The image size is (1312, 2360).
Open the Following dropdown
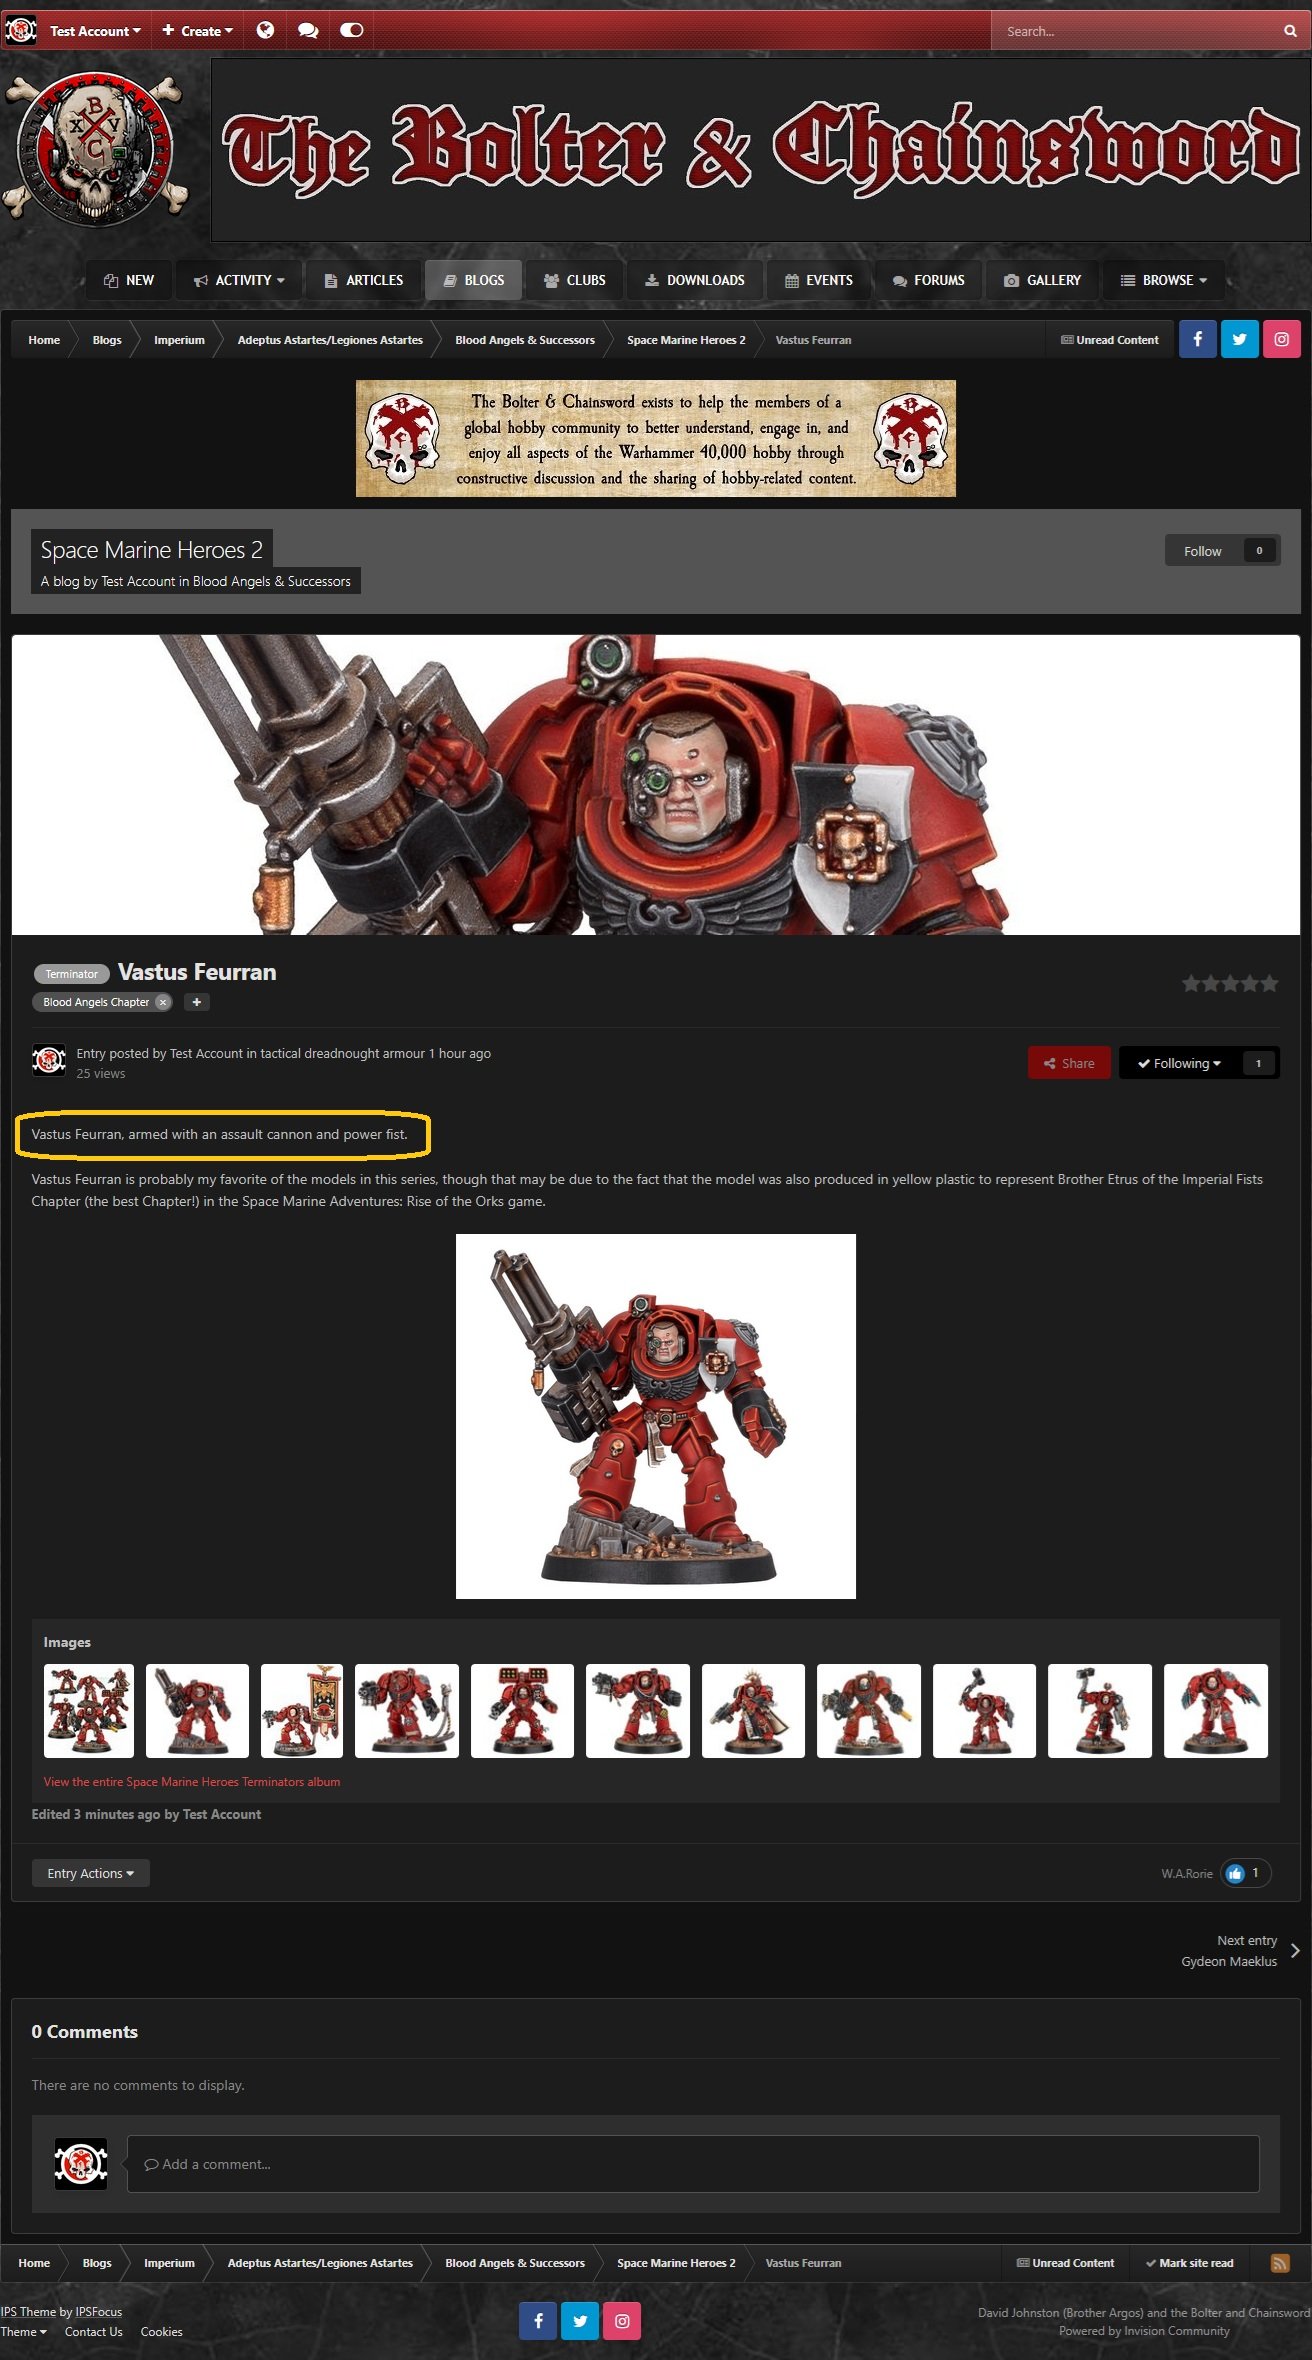click(x=1179, y=1063)
